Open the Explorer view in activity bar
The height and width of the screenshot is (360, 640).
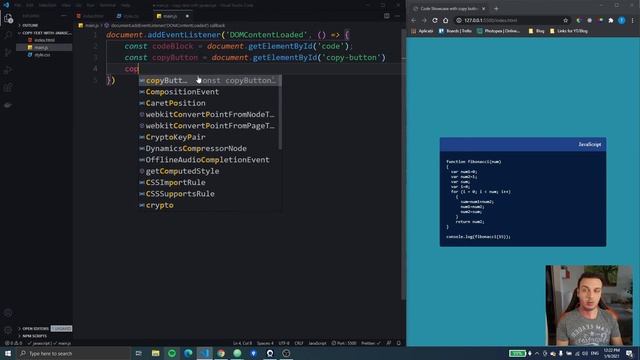coord(8,18)
